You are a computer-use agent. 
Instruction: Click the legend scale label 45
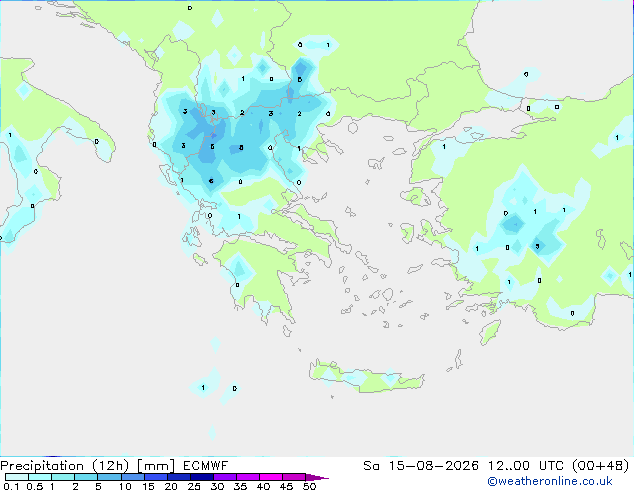(287, 486)
